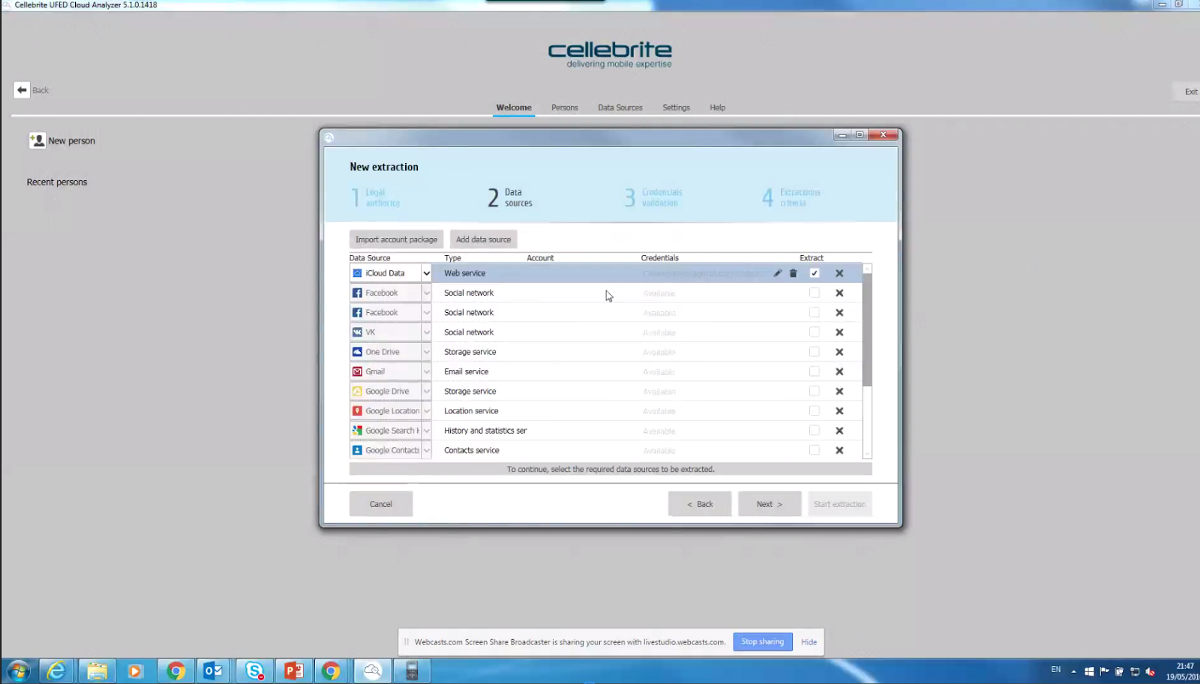The image size is (1200, 684).
Task: Click the pencil edit icon for iCloud Data
Action: pyautogui.click(x=777, y=273)
